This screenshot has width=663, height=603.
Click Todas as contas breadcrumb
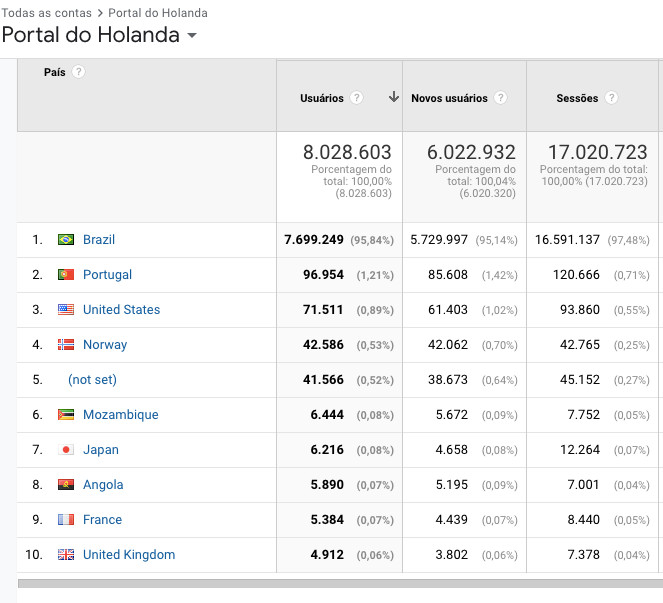(46, 13)
